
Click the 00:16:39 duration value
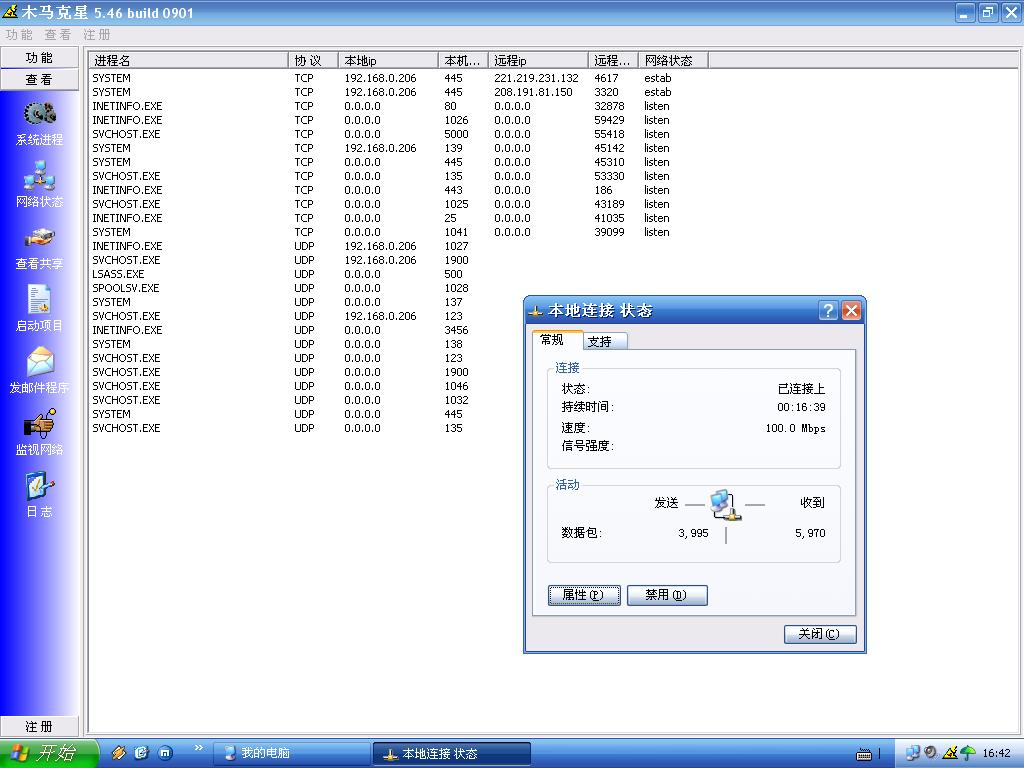(x=801, y=407)
